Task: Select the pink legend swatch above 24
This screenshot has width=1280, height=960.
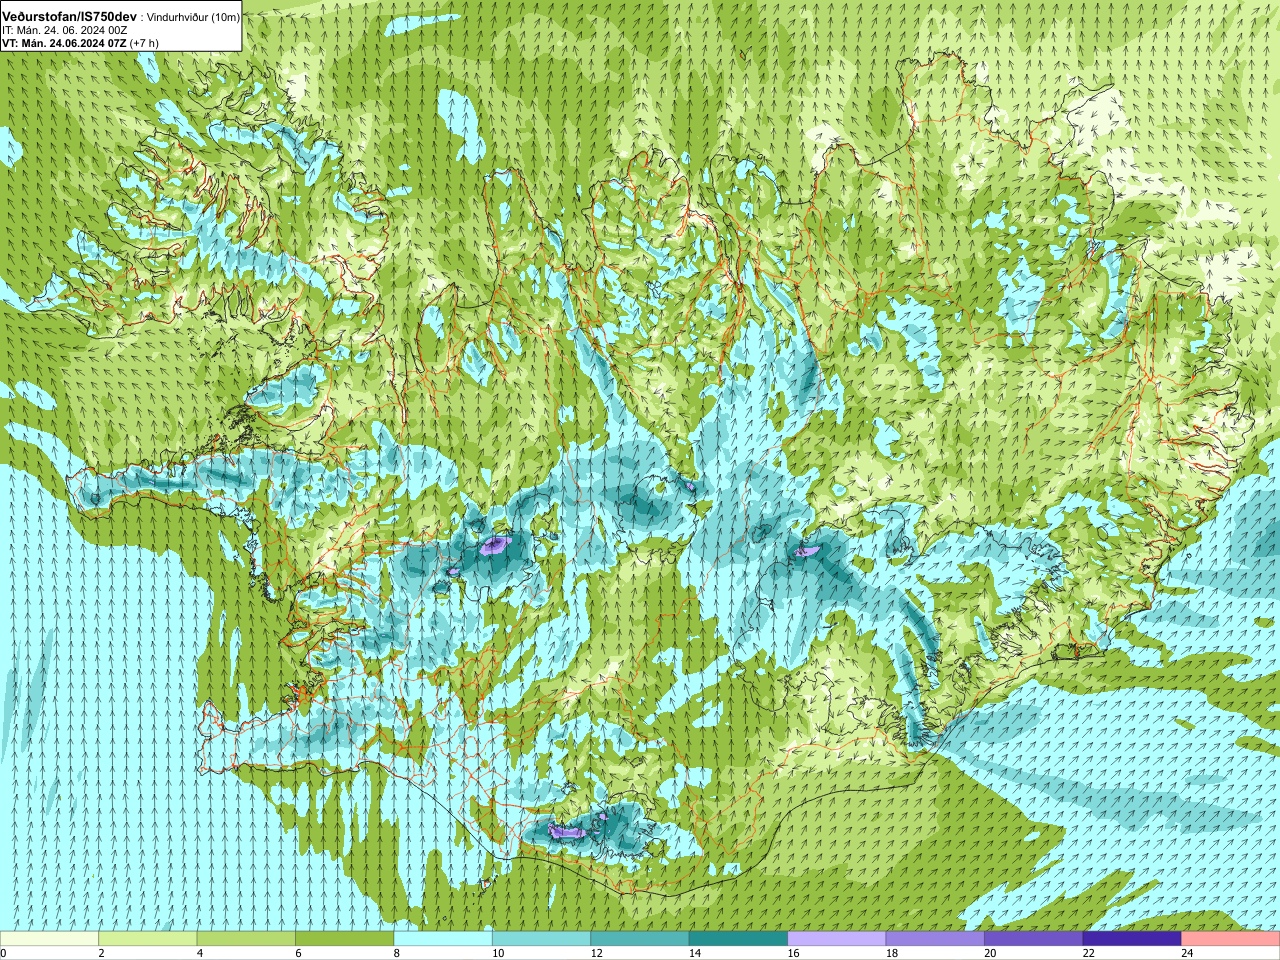Action: click(1231, 939)
